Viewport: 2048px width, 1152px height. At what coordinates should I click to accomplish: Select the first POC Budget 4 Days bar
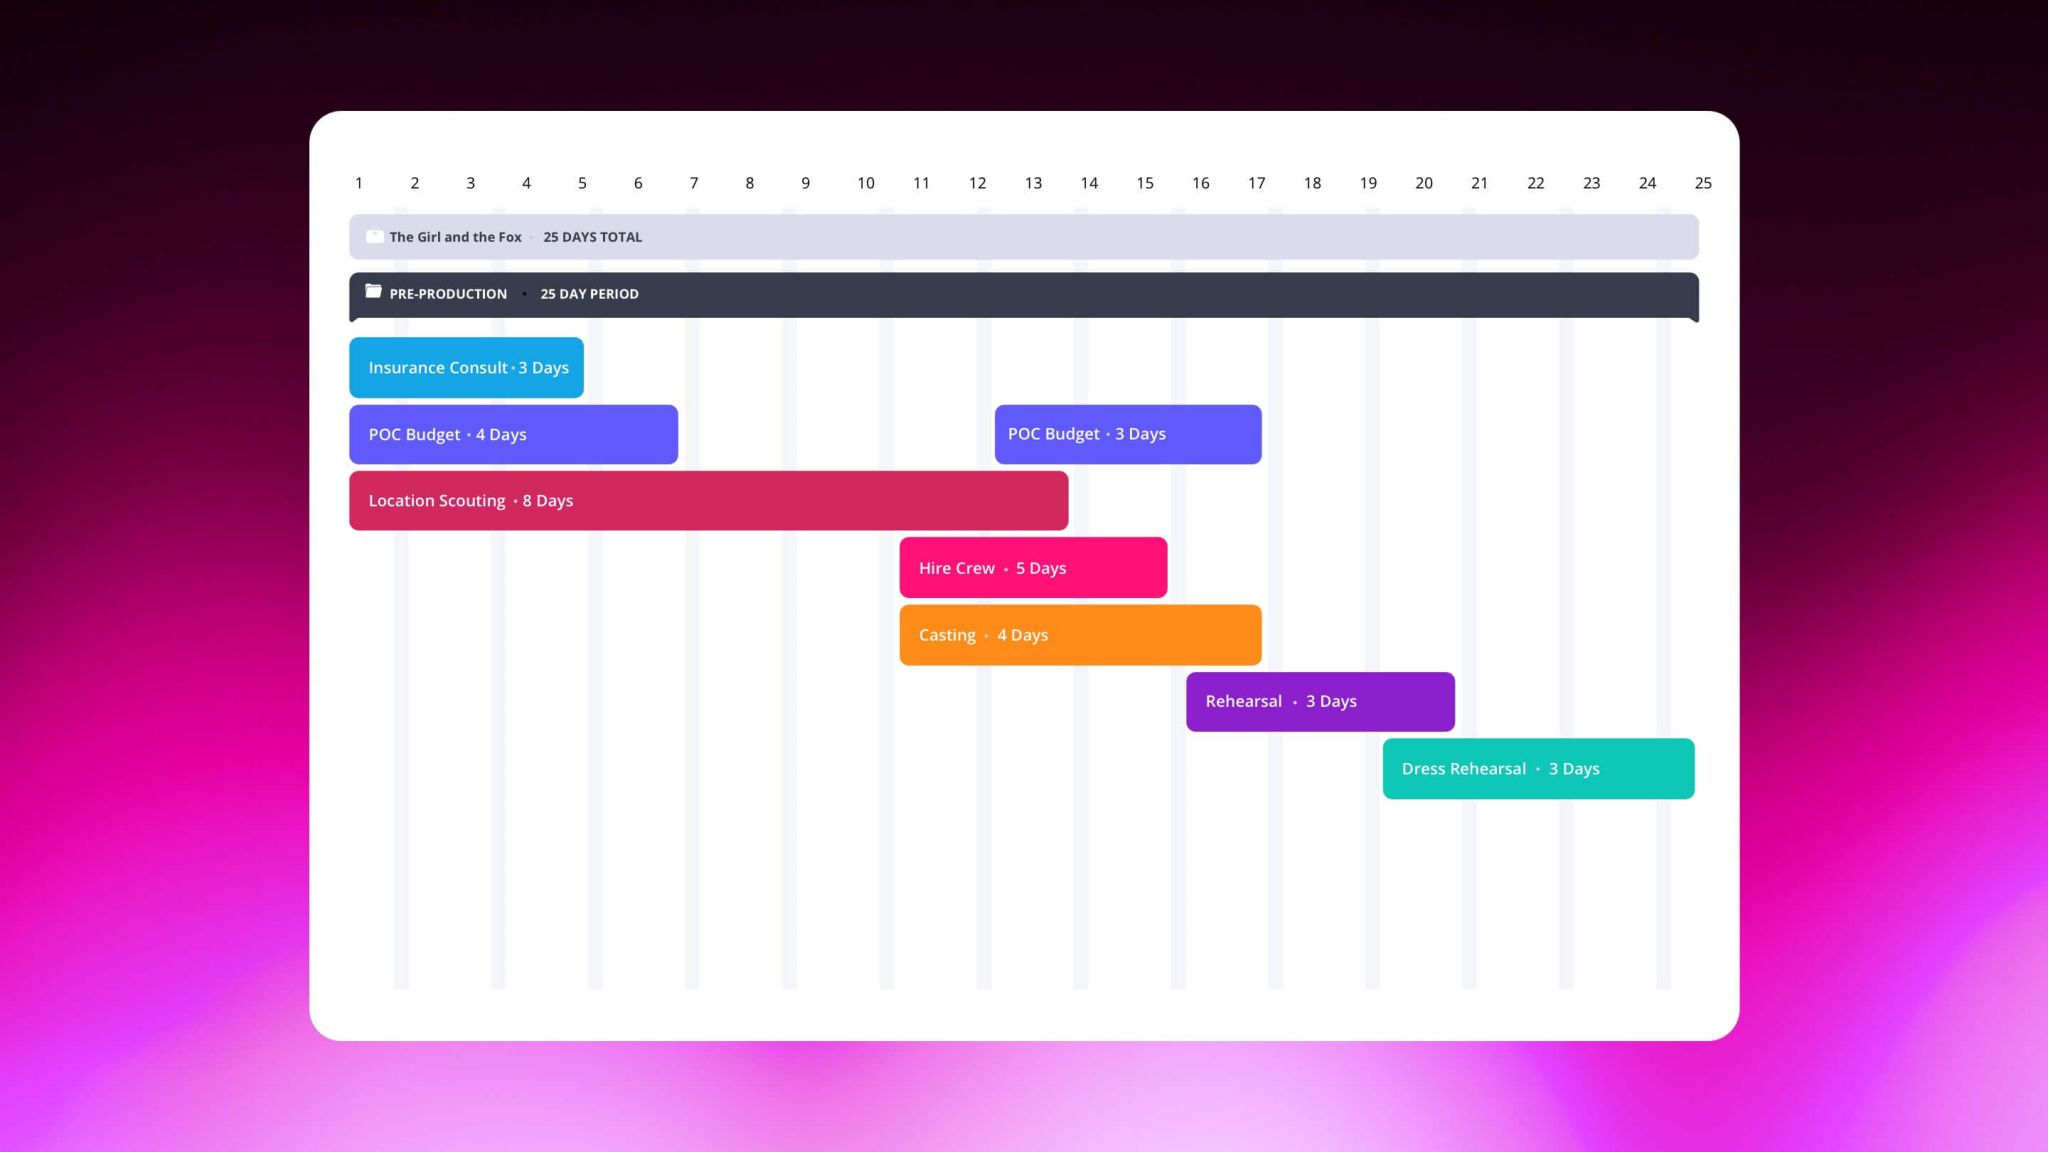coord(512,434)
